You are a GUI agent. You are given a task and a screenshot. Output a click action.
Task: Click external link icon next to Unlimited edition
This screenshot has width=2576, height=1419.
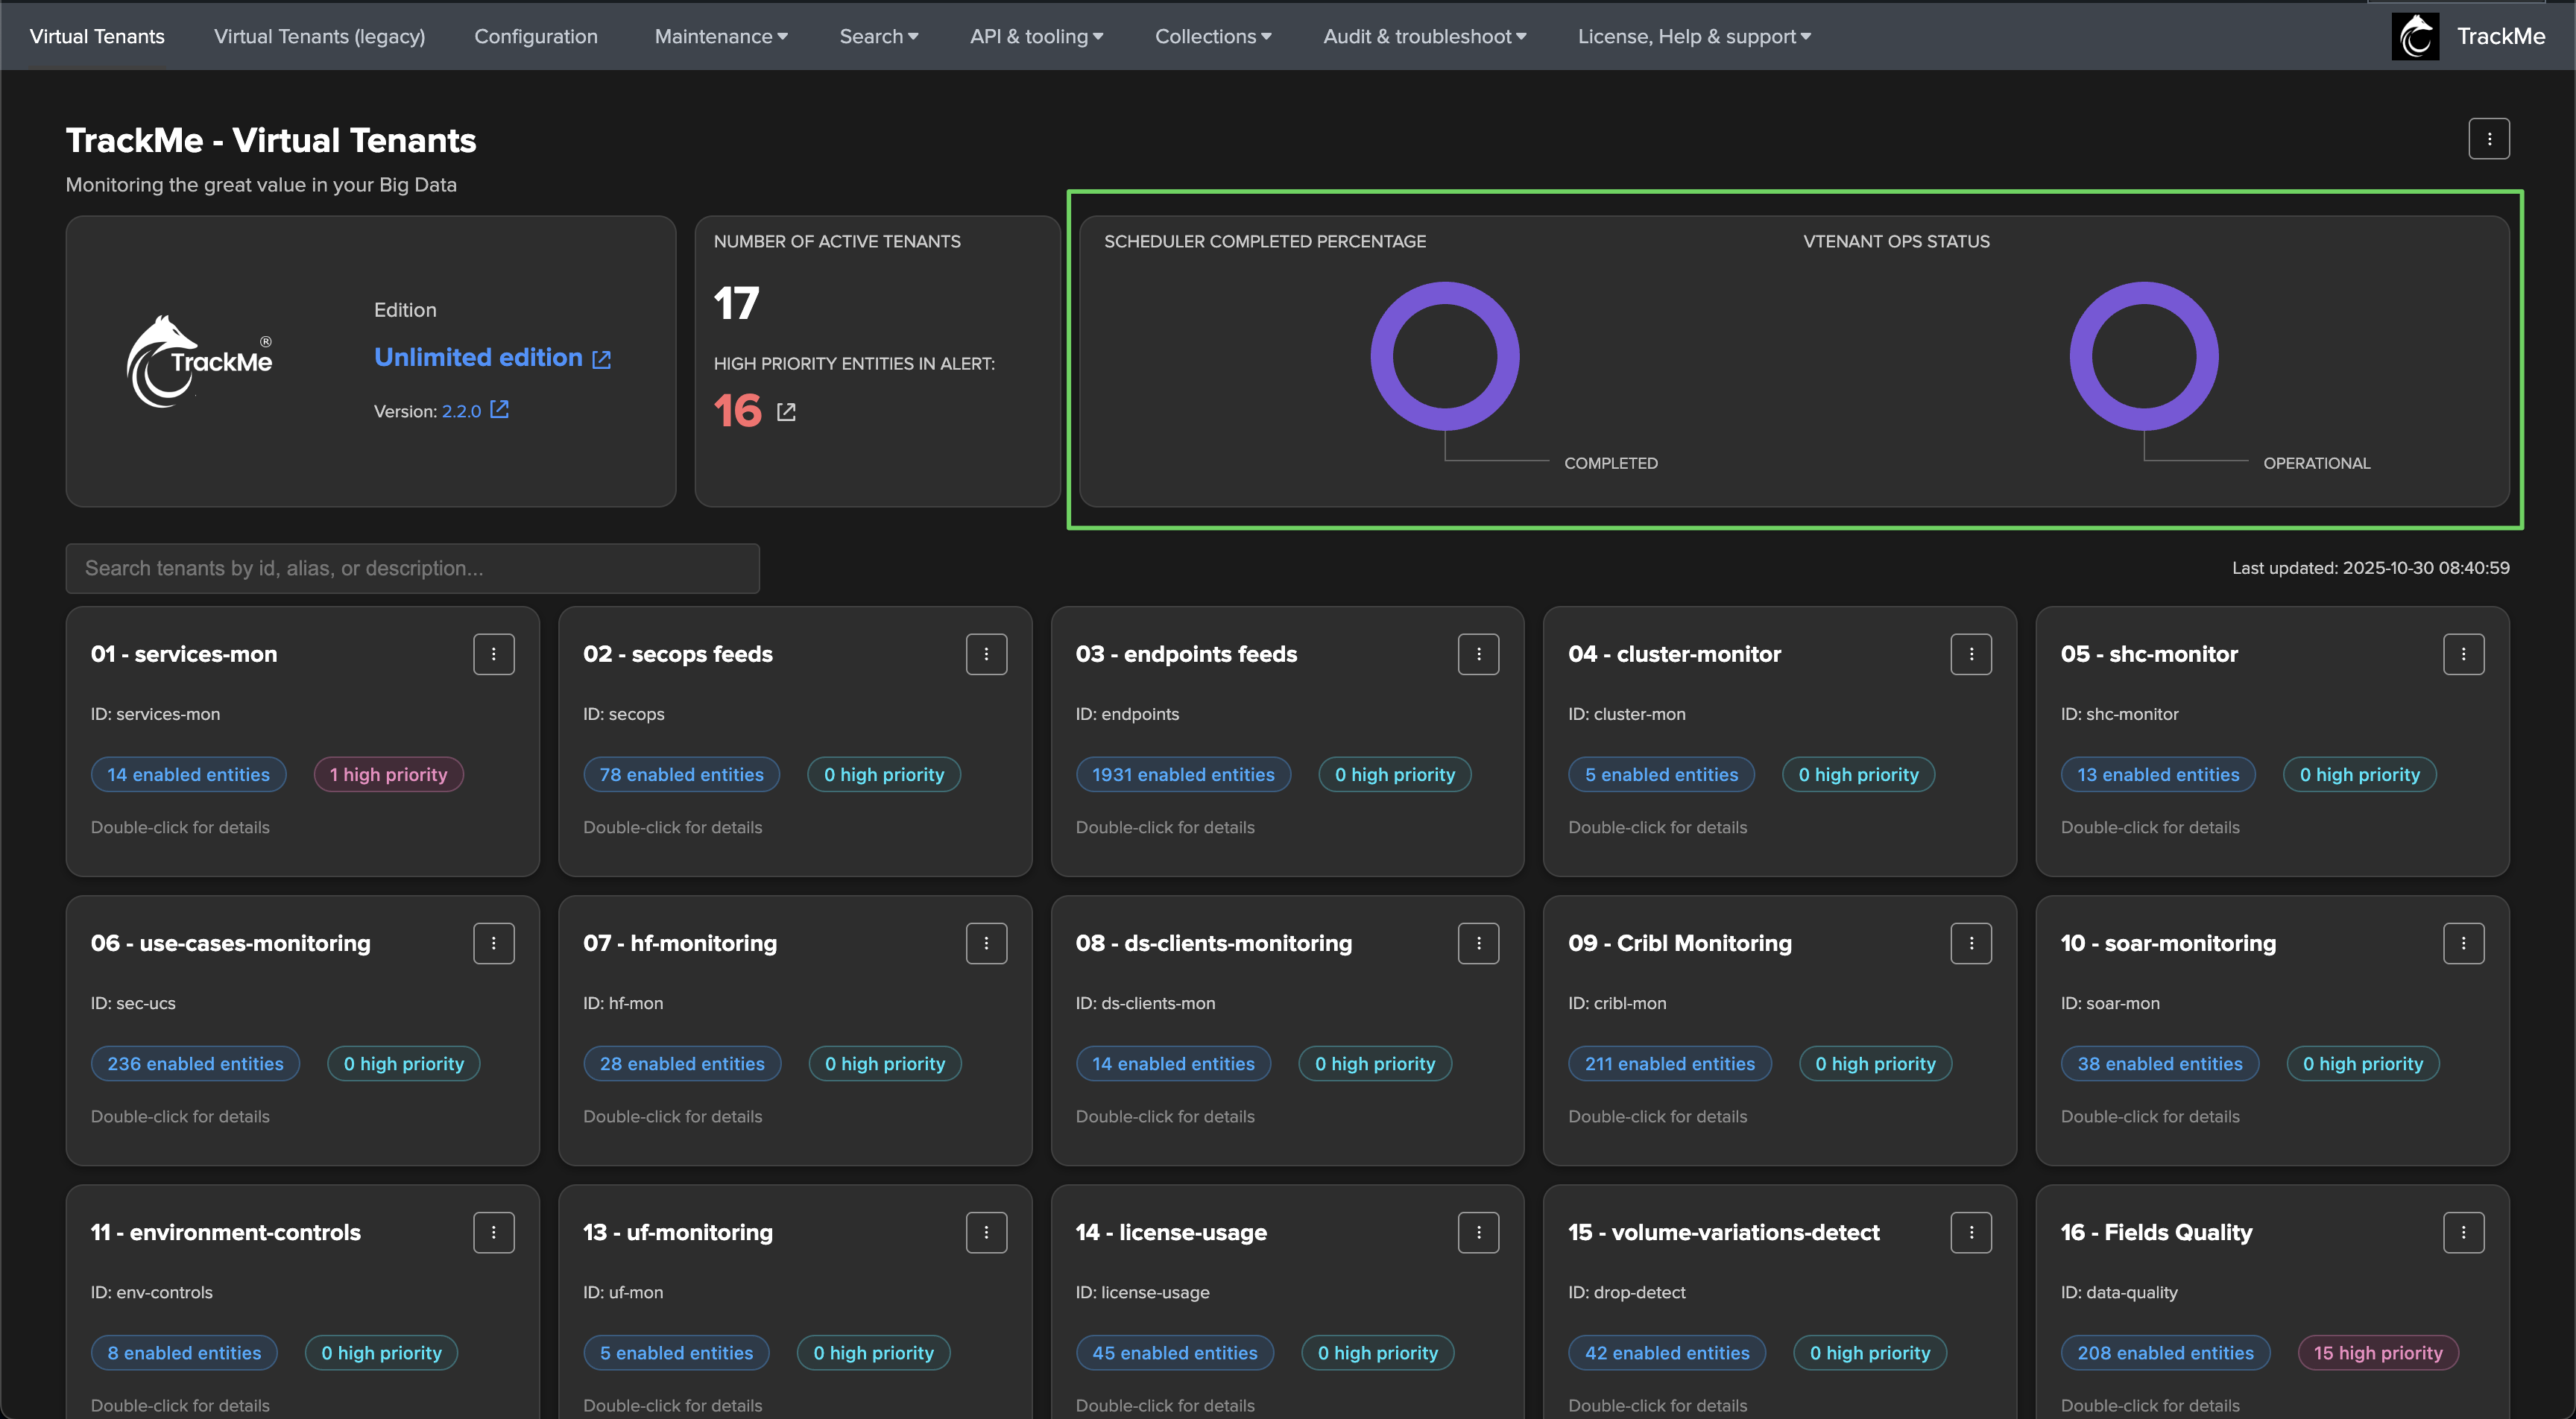coord(601,359)
